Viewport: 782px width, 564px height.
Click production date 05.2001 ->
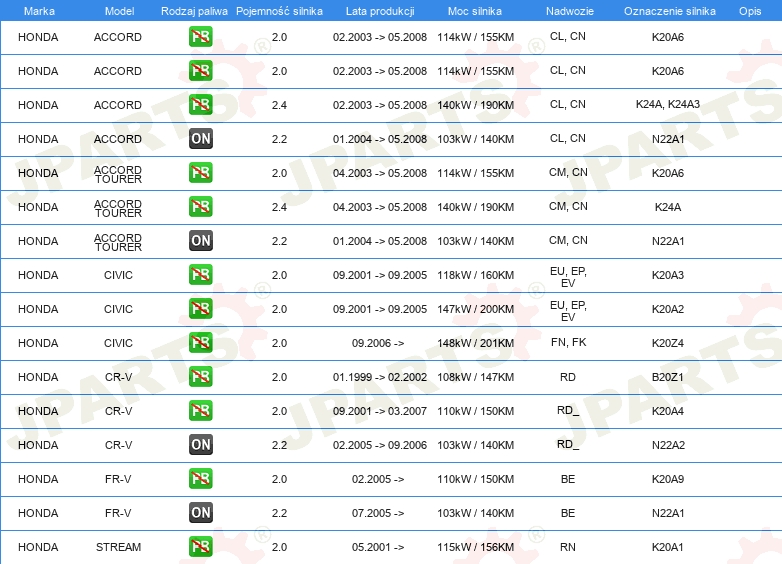[378, 547]
